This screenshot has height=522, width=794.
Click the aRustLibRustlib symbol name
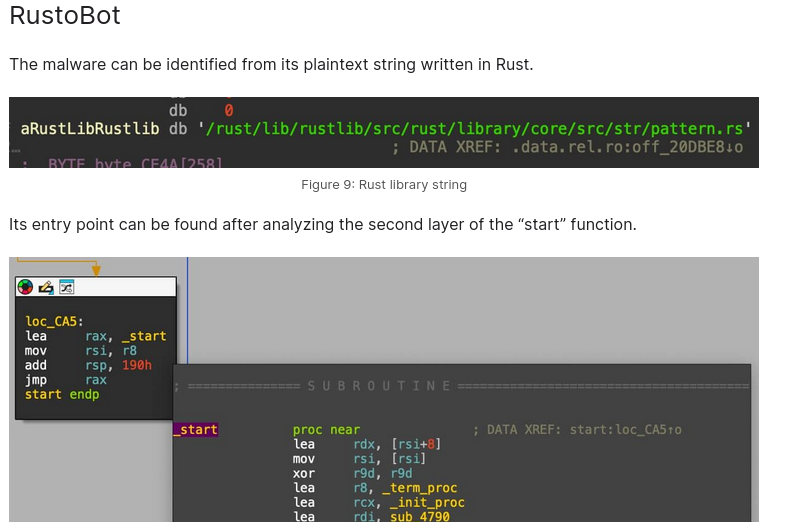pyautogui.click(x=90, y=129)
